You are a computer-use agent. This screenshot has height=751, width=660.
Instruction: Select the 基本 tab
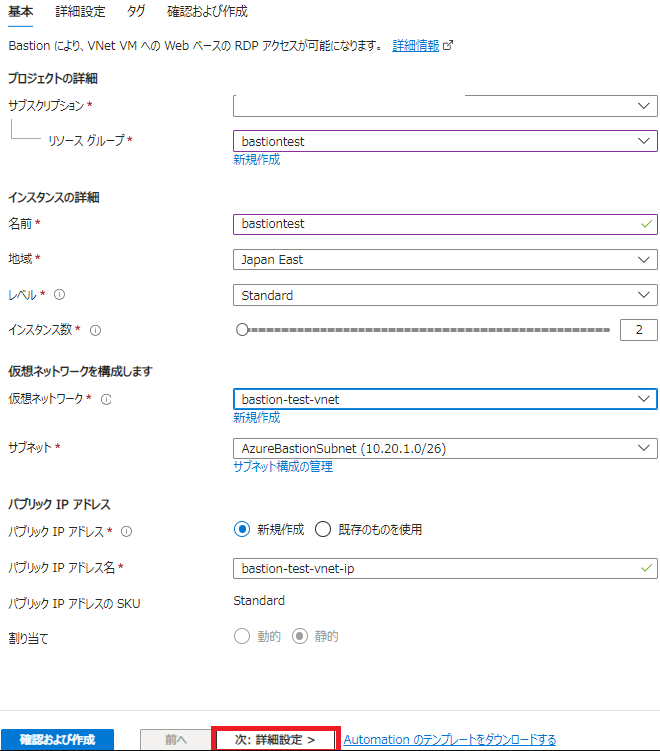pyautogui.click(x=21, y=11)
